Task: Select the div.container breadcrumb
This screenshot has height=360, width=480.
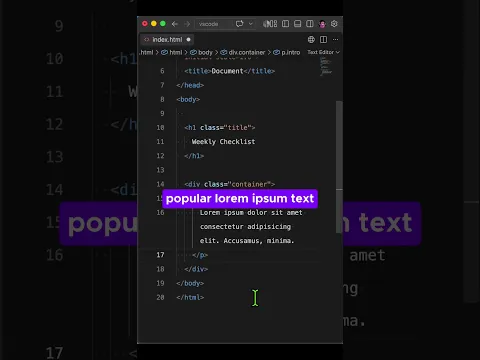Action: pos(243,52)
